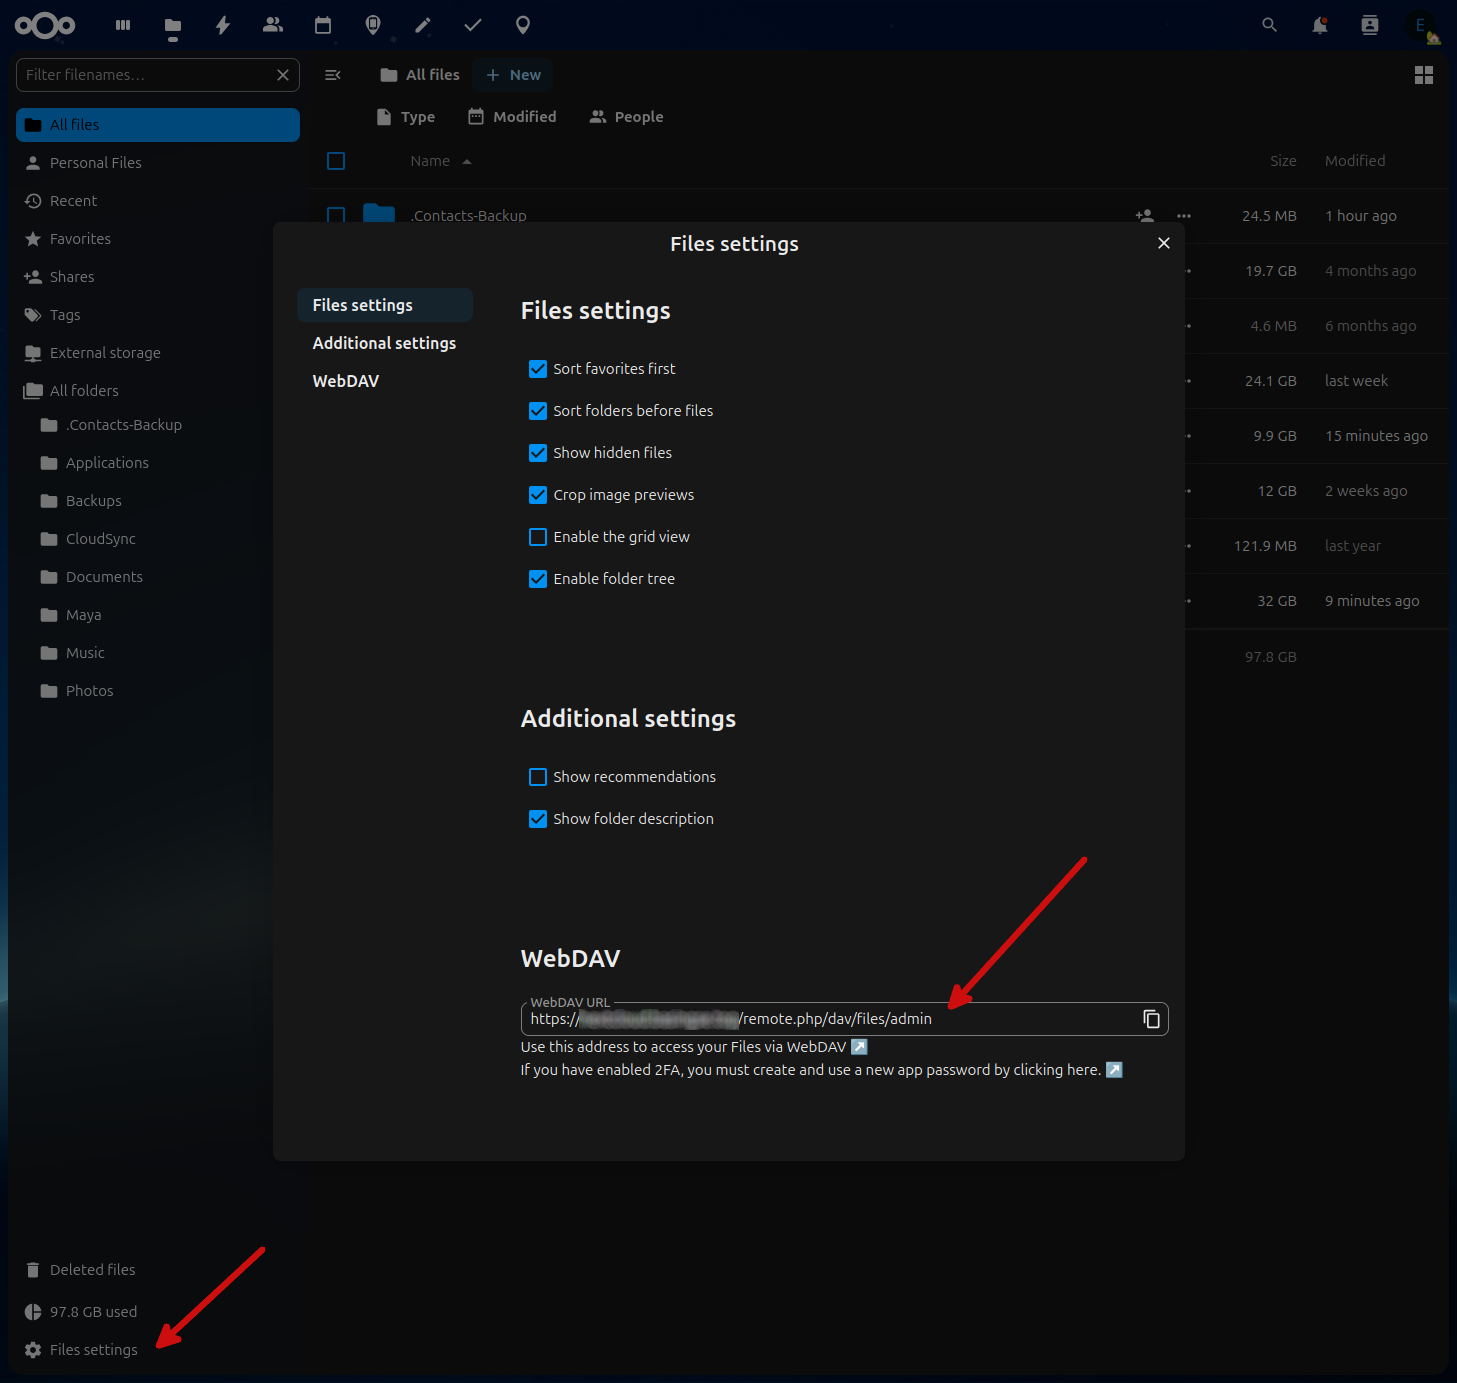Select All files in sidebar
The image size is (1457, 1383).
point(158,125)
